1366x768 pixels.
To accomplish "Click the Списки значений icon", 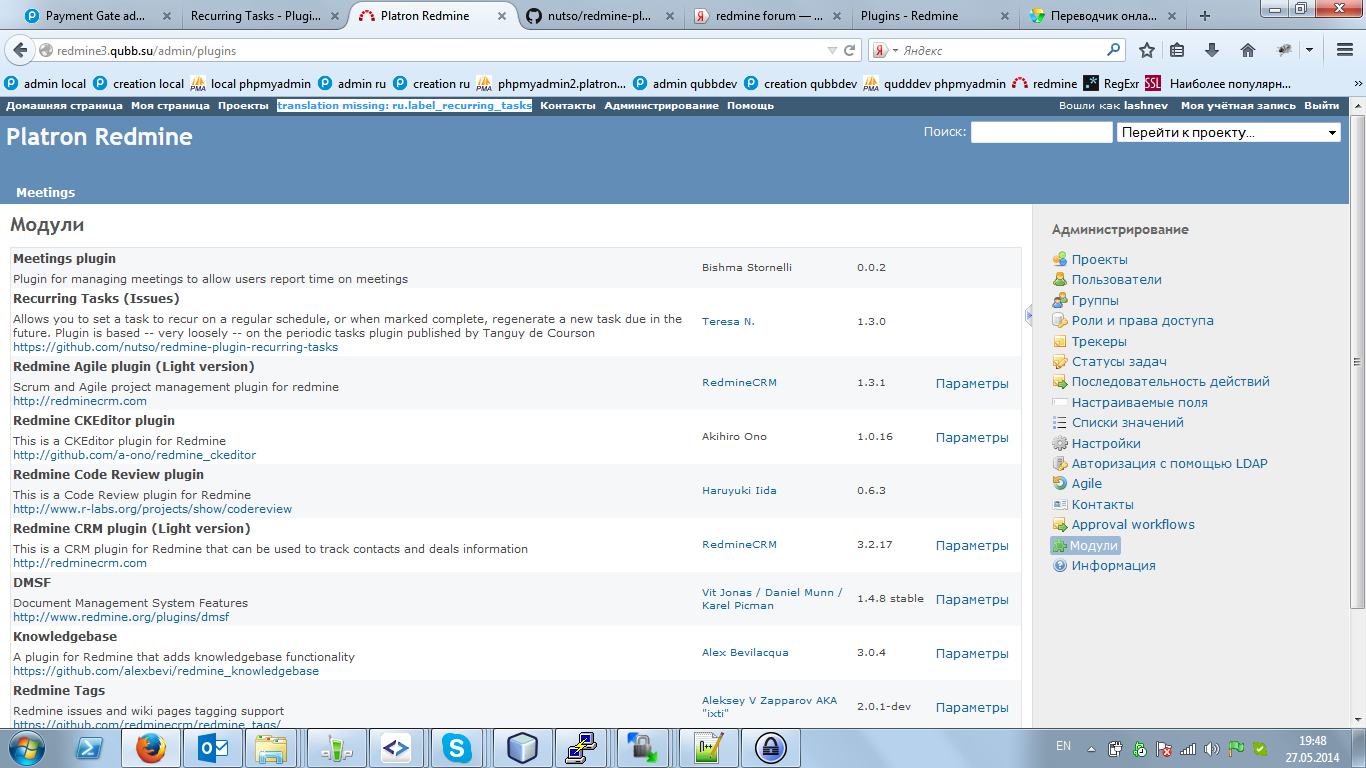I will click(x=1060, y=423).
